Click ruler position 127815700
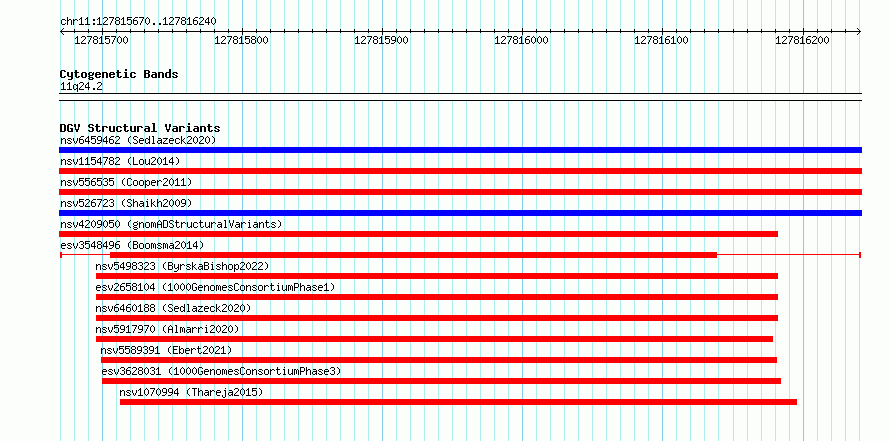Screen dimensions: 890x441 pyautogui.click(x=101, y=41)
